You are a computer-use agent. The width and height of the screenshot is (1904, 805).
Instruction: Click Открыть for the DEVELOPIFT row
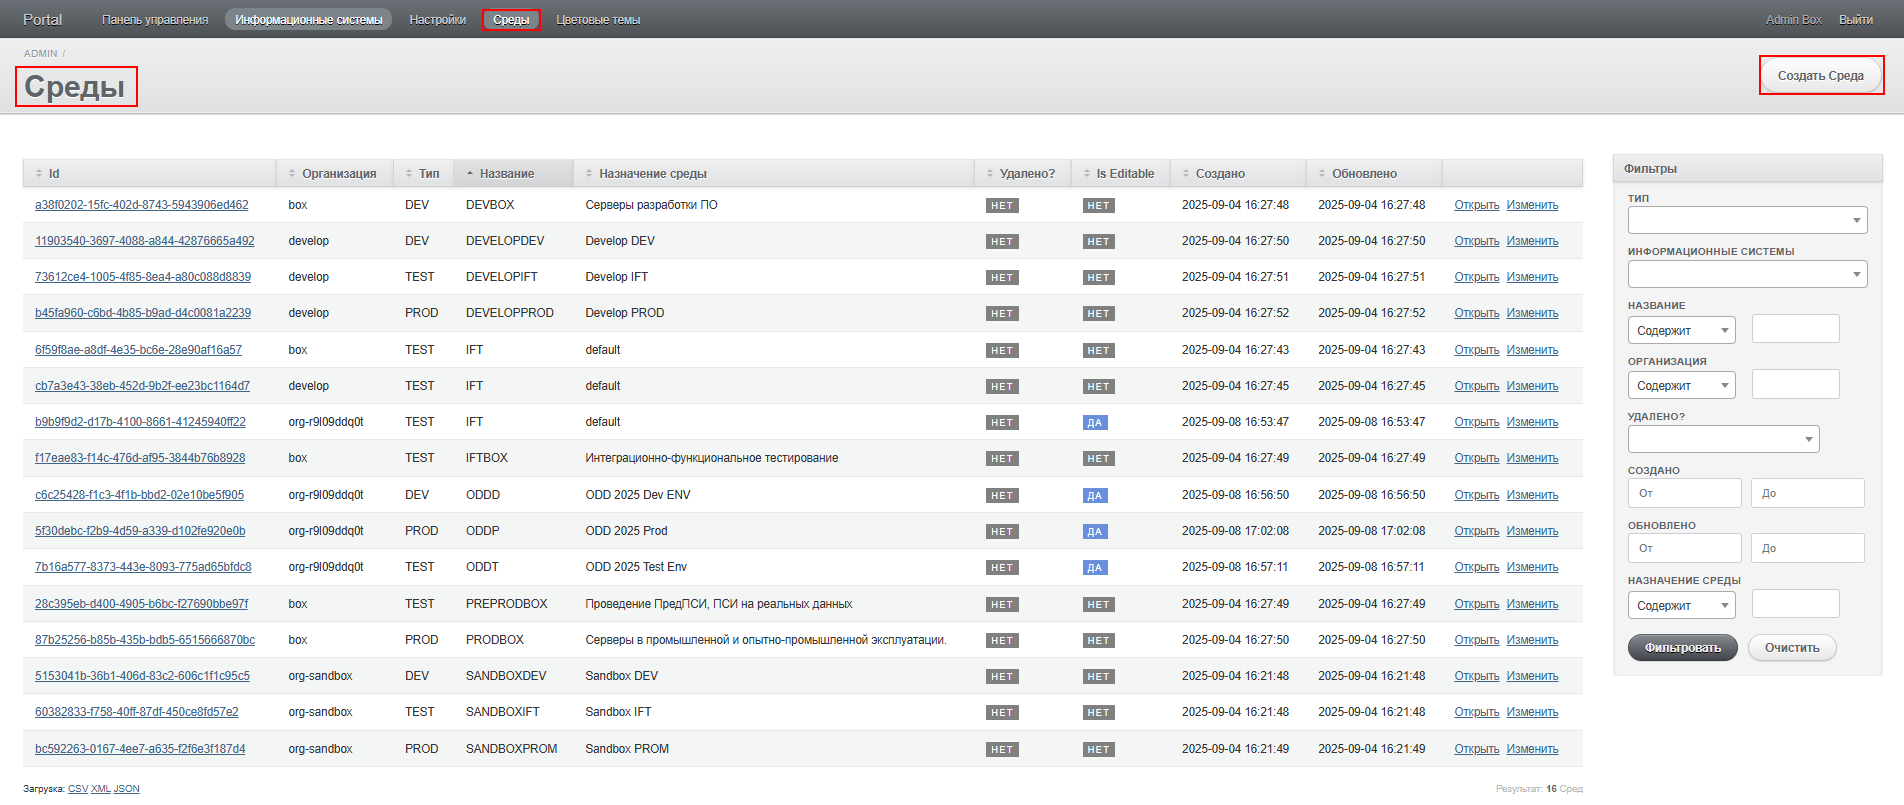click(1477, 277)
